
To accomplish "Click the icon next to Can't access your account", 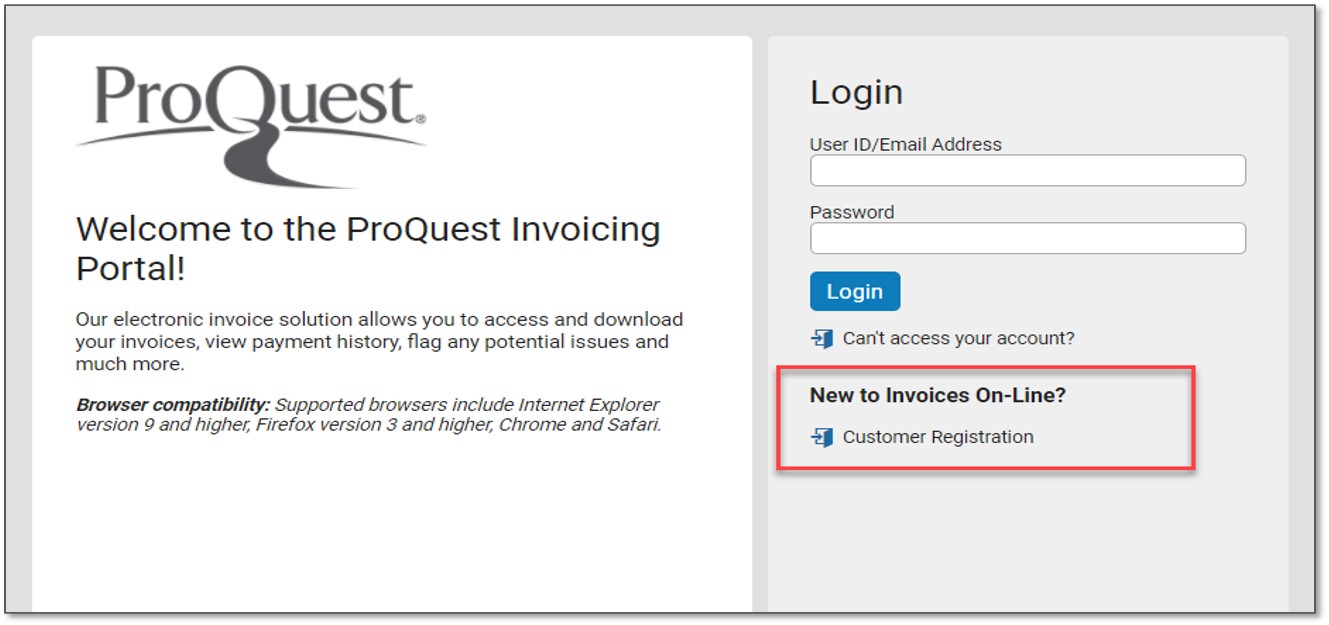I will pos(823,338).
